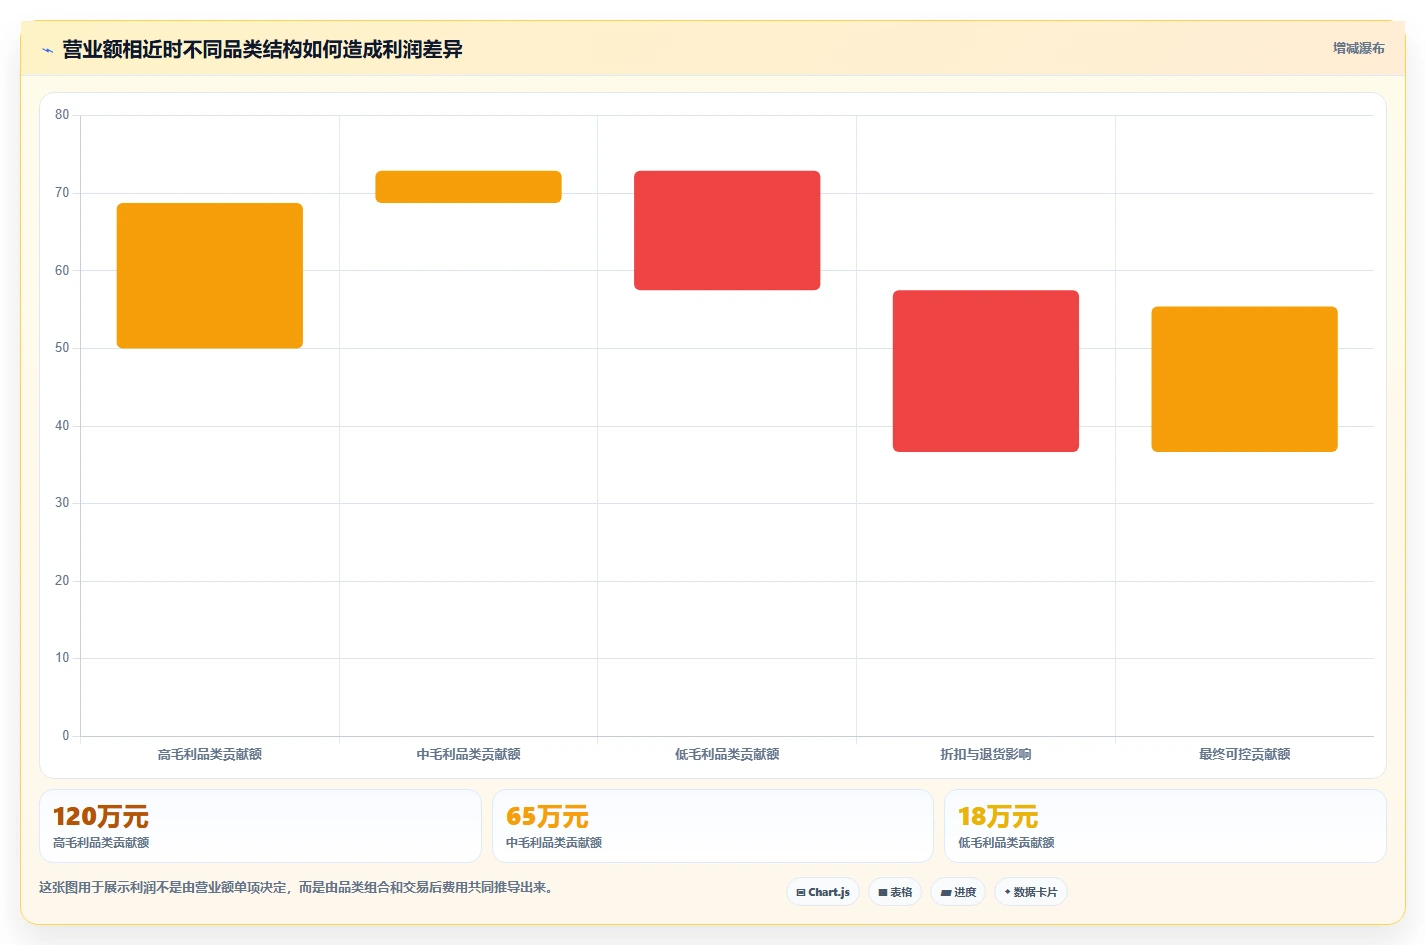Select the 表格 chip
Image resolution: width=1426 pixels, height=945 pixels.
pyautogui.click(x=895, y=892)
